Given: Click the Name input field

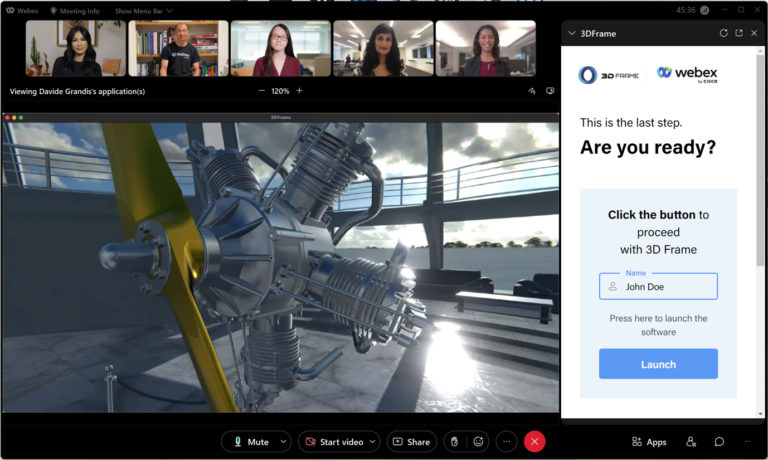Looking at the screenshot, I should tap(665, 286).
